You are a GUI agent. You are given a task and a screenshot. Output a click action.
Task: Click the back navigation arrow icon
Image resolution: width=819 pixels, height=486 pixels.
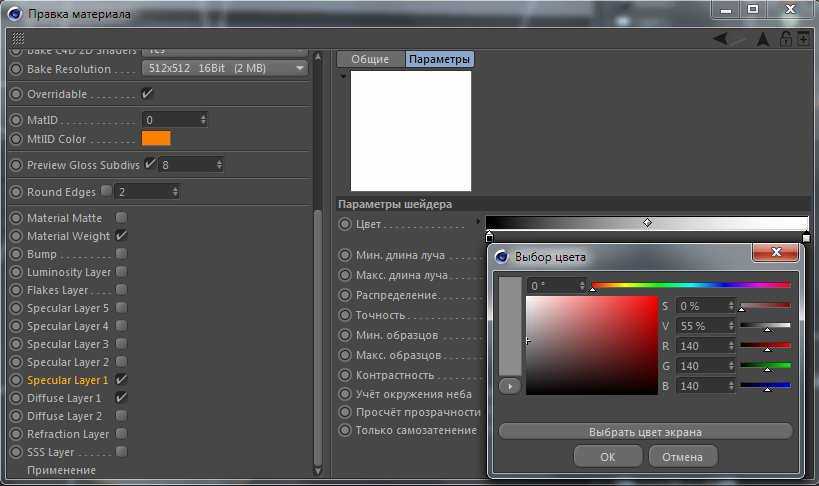coord(721,38)
